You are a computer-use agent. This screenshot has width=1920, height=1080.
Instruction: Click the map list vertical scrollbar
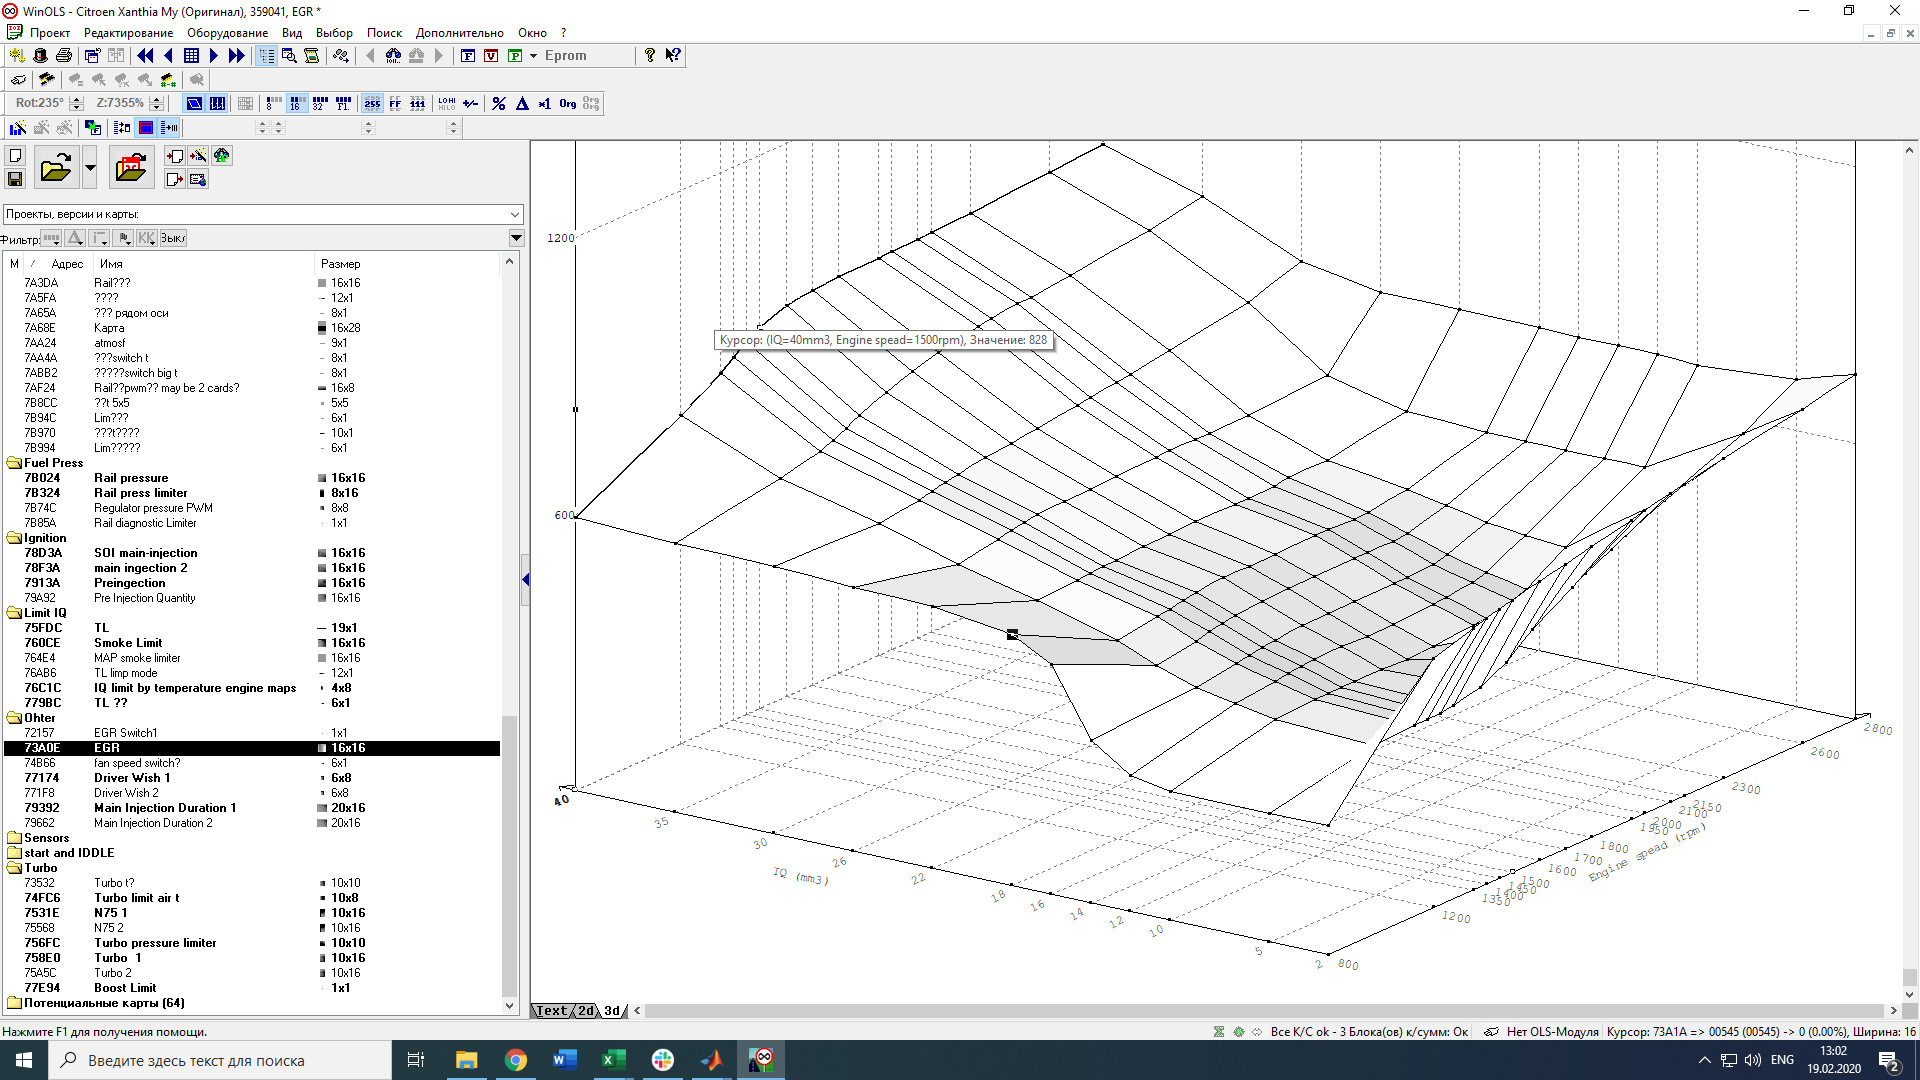pos(510,633)
